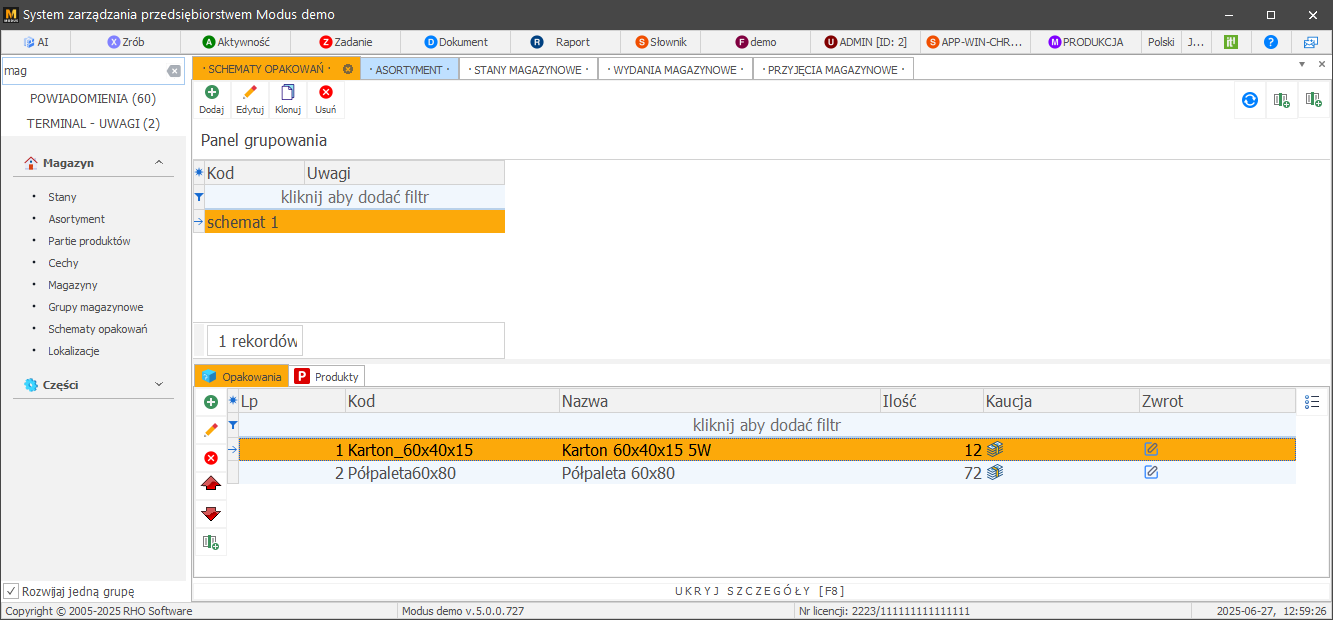Move packaging up with red up arrow

[211, 485]
